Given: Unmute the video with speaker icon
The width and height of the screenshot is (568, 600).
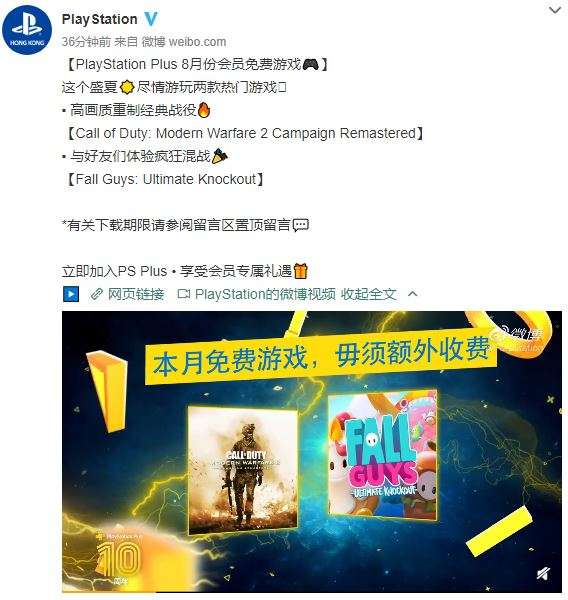Looking at the screenshot, I should [x=544, y=573].
